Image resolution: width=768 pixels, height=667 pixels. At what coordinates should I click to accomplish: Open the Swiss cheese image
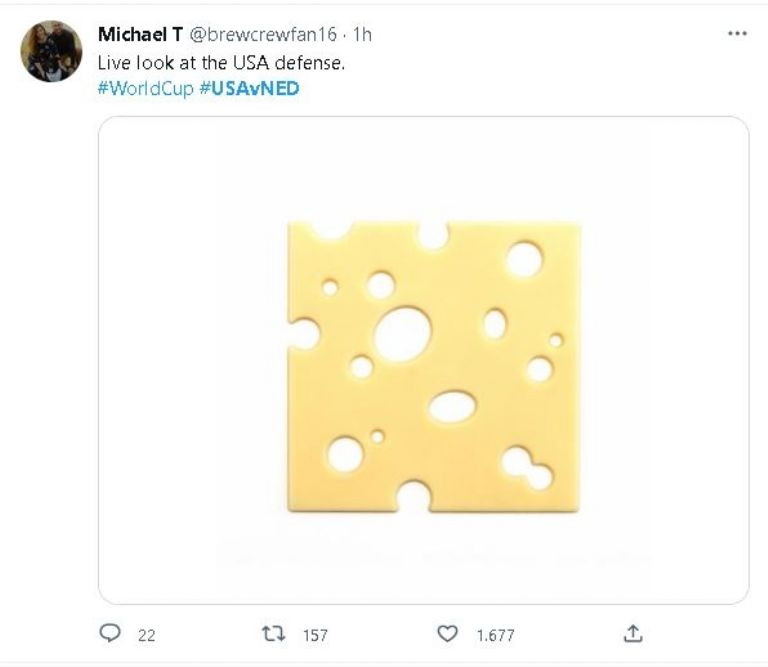[423, 360]
